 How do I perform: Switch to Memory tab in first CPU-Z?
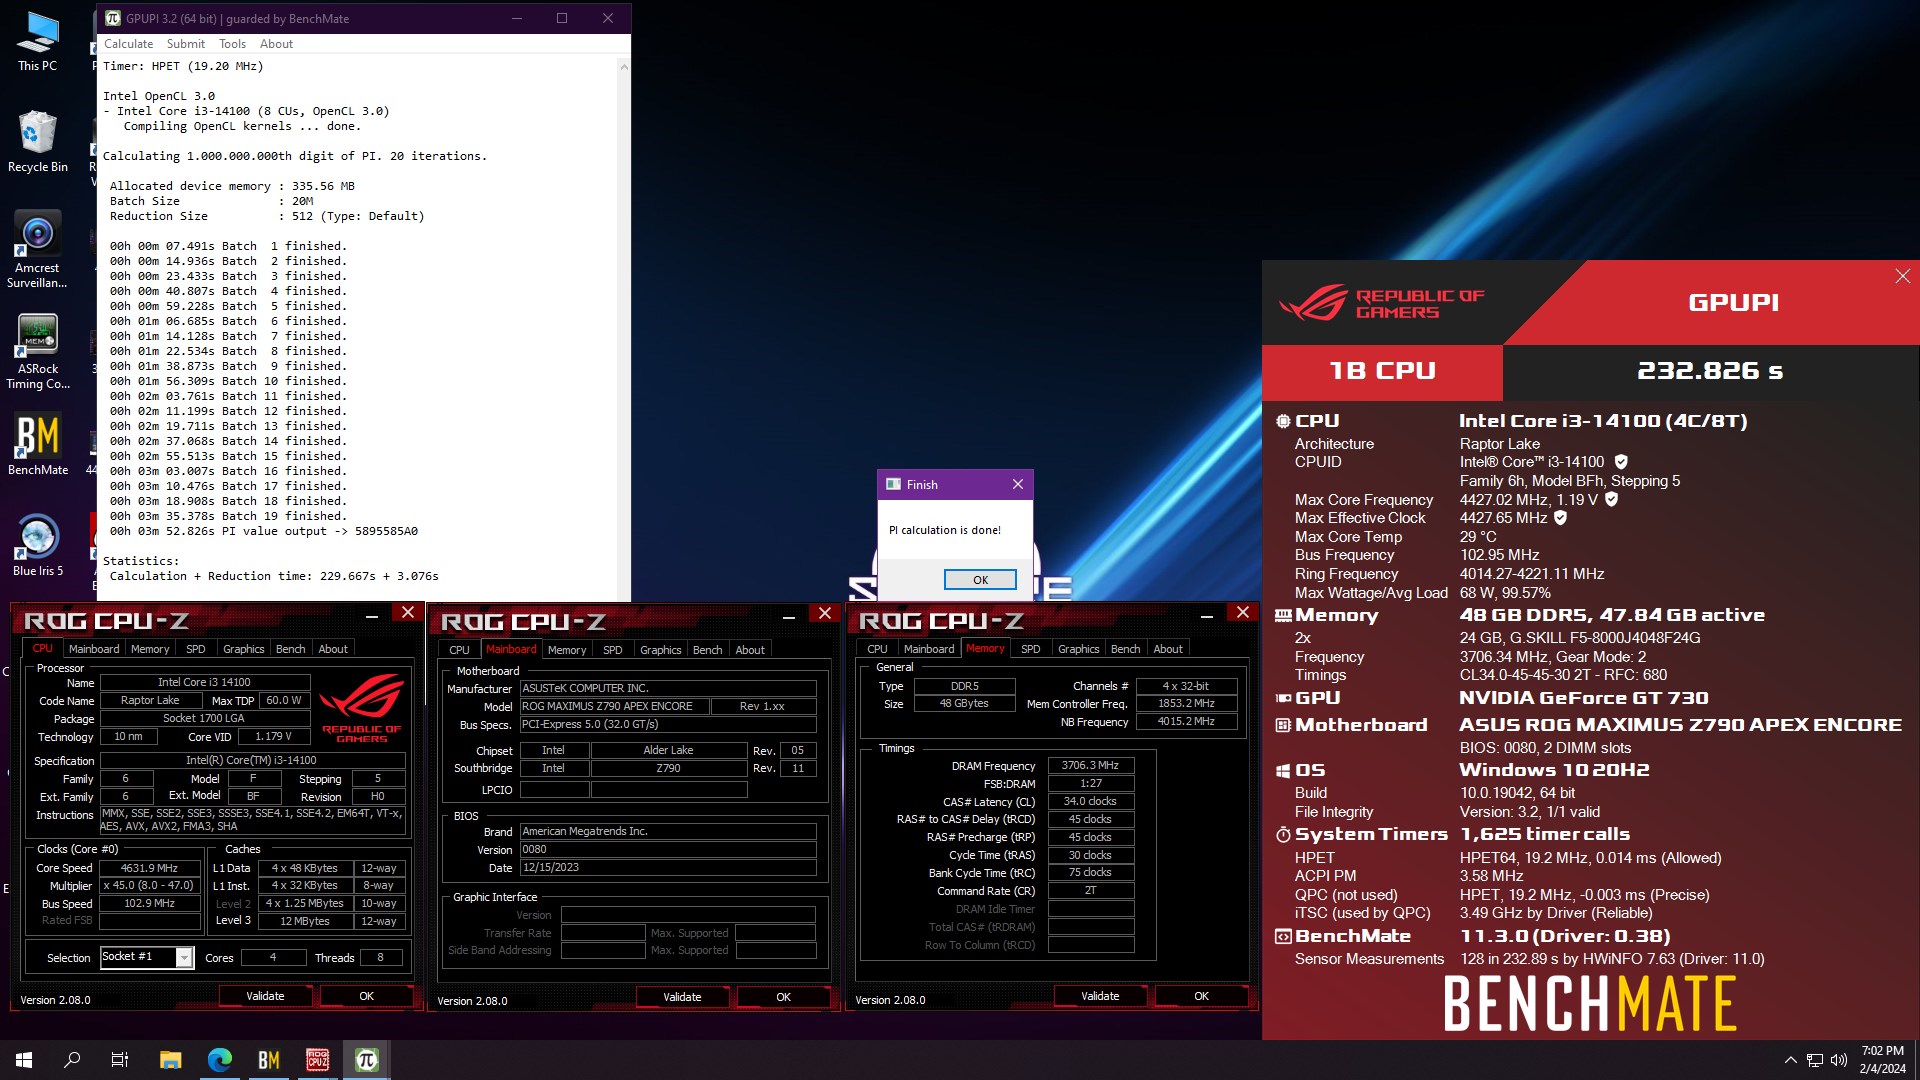click(x=150, y=649)
